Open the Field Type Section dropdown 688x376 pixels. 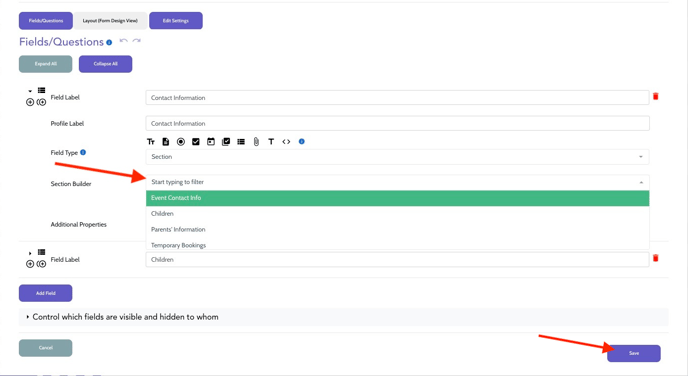397,157
